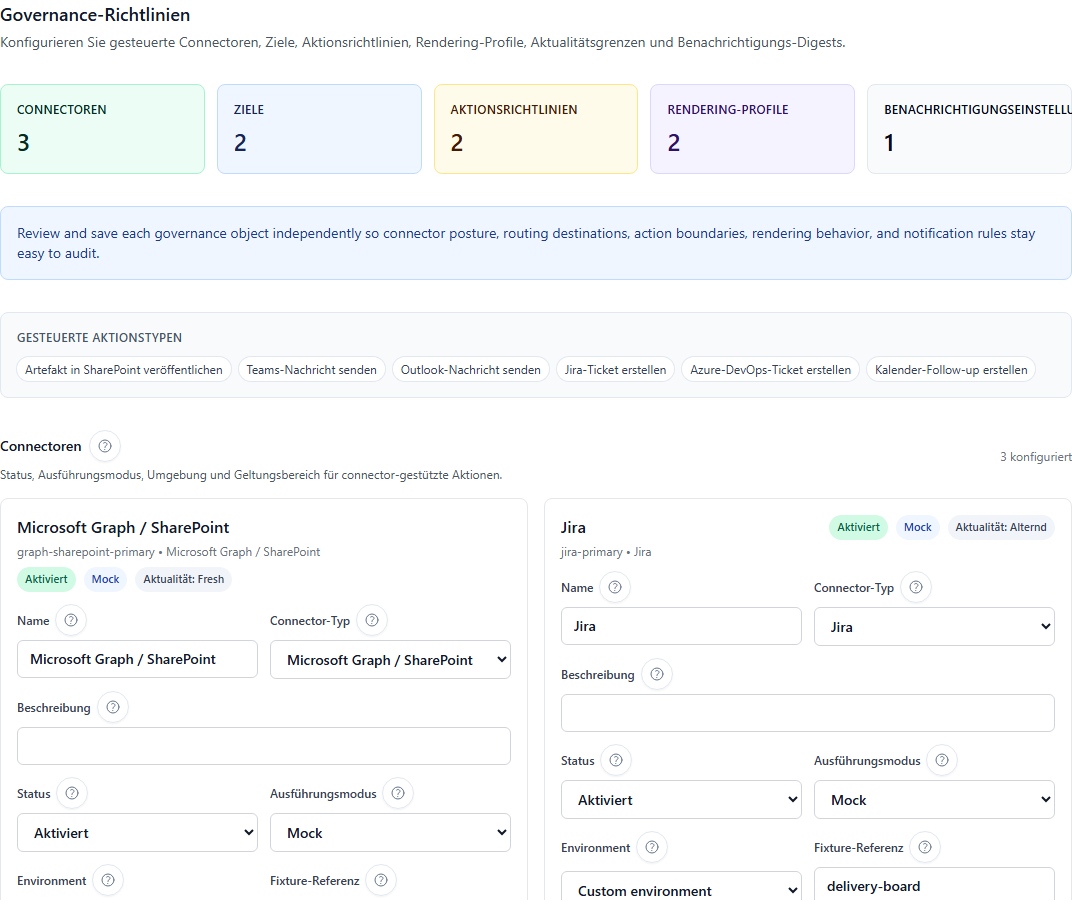Click help icon beside SharePoint Name label

coord(71,621)
